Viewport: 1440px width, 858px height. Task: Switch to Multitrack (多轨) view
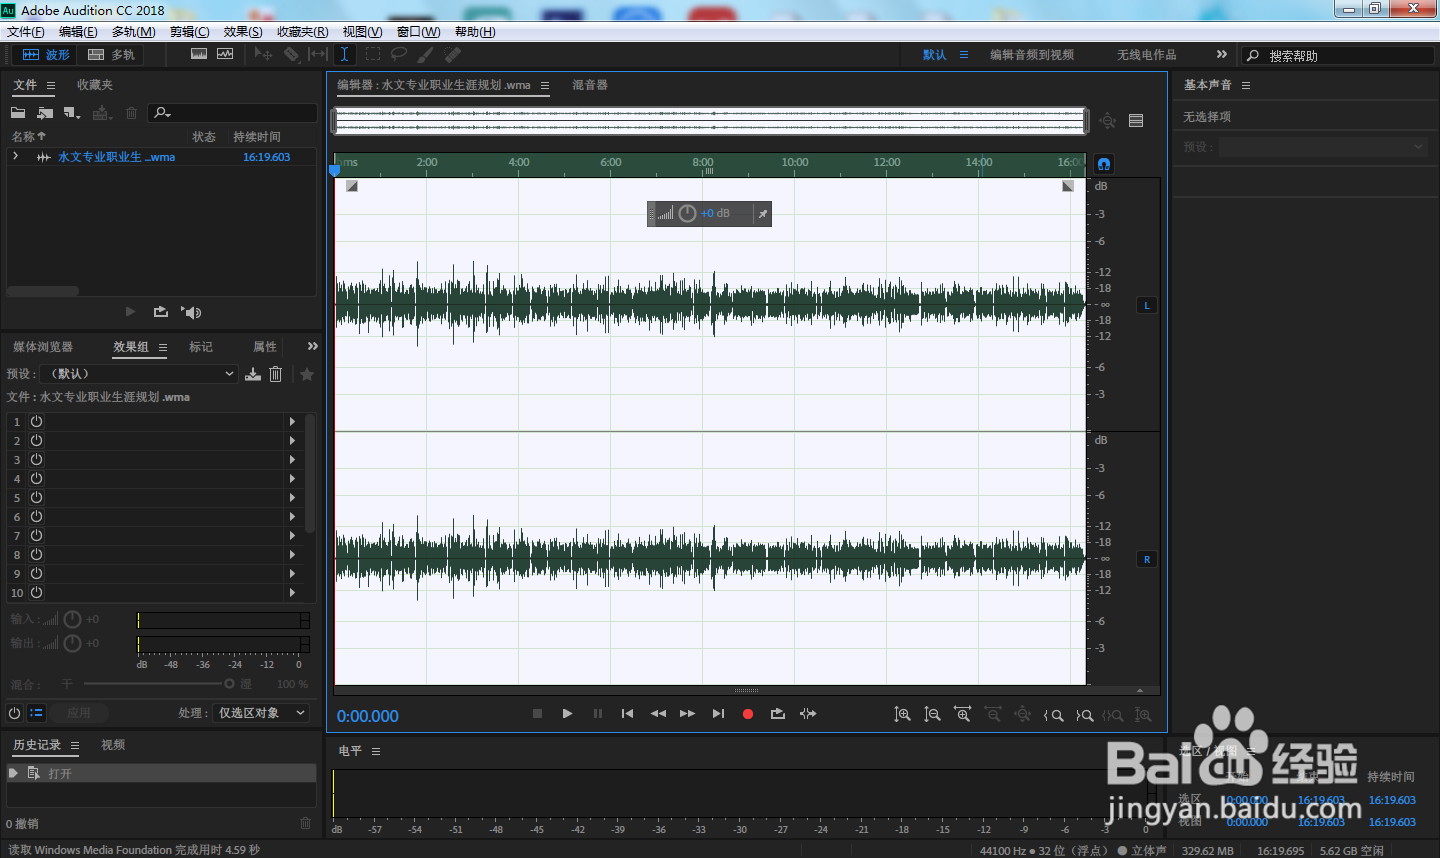click(111, 55)
